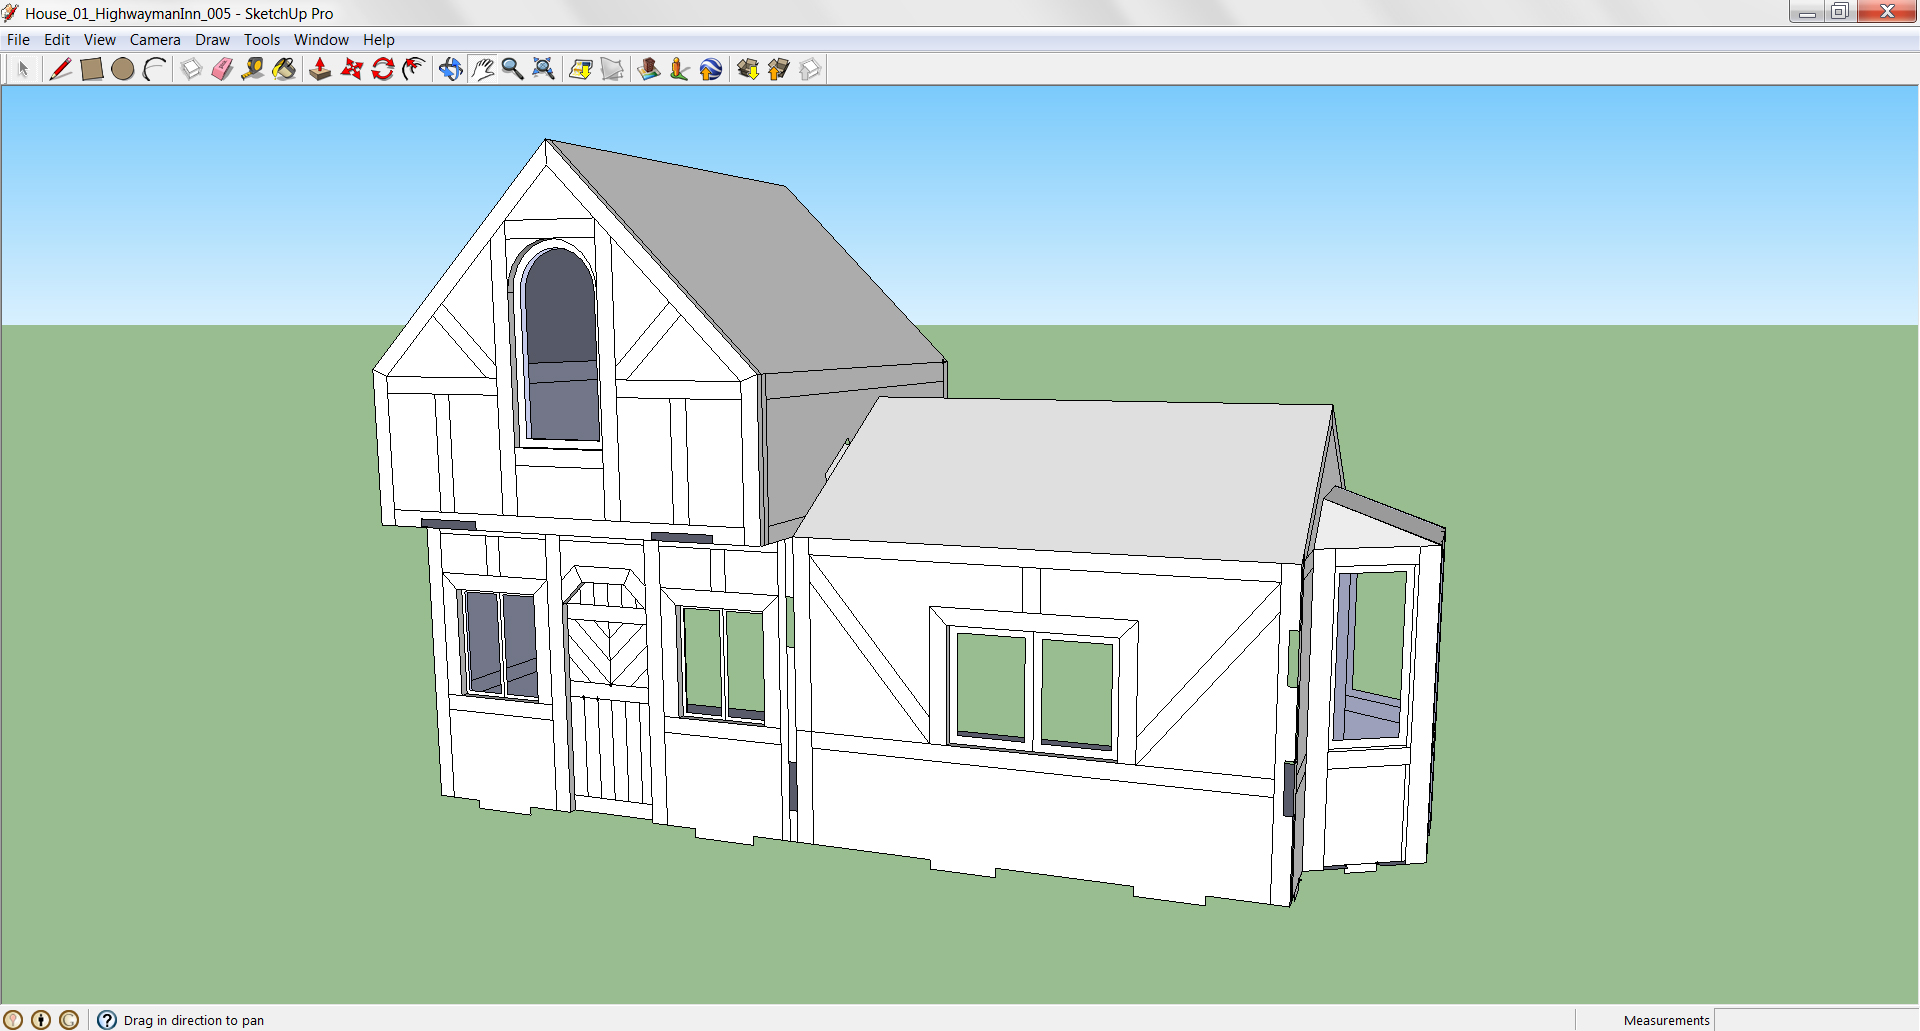
Task: Click Preview Model in Google Earth icon
Action: coord(711,69)
